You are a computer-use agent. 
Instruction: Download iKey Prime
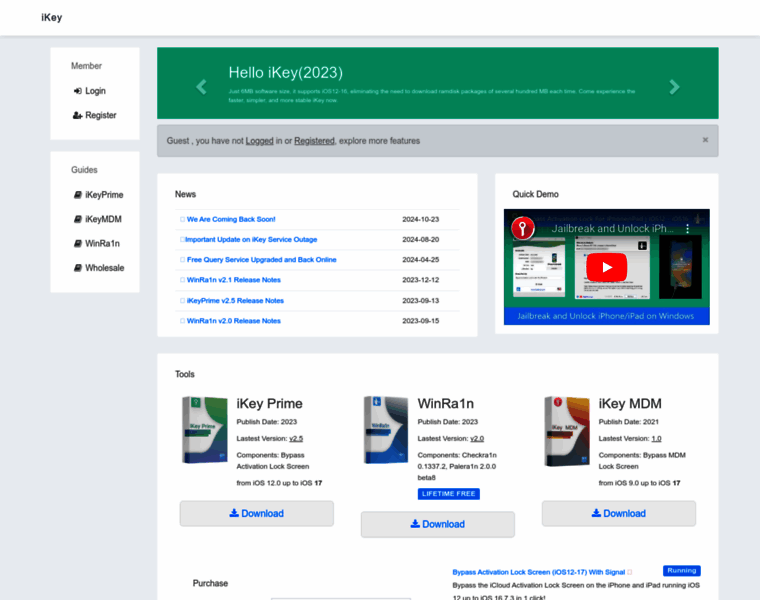tap(256, 513)
